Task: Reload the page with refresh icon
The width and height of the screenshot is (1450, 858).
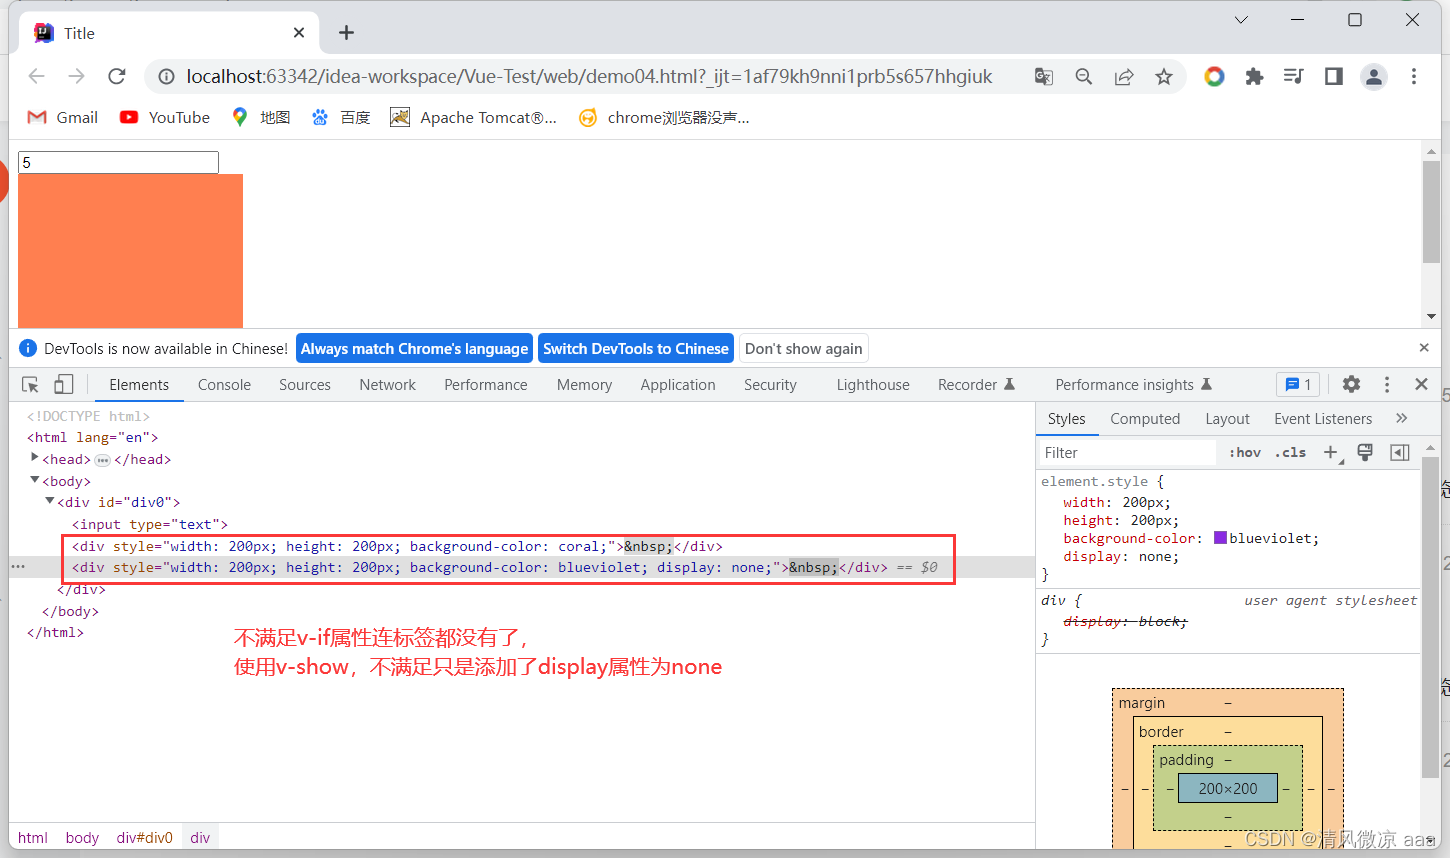Action: 117,76
